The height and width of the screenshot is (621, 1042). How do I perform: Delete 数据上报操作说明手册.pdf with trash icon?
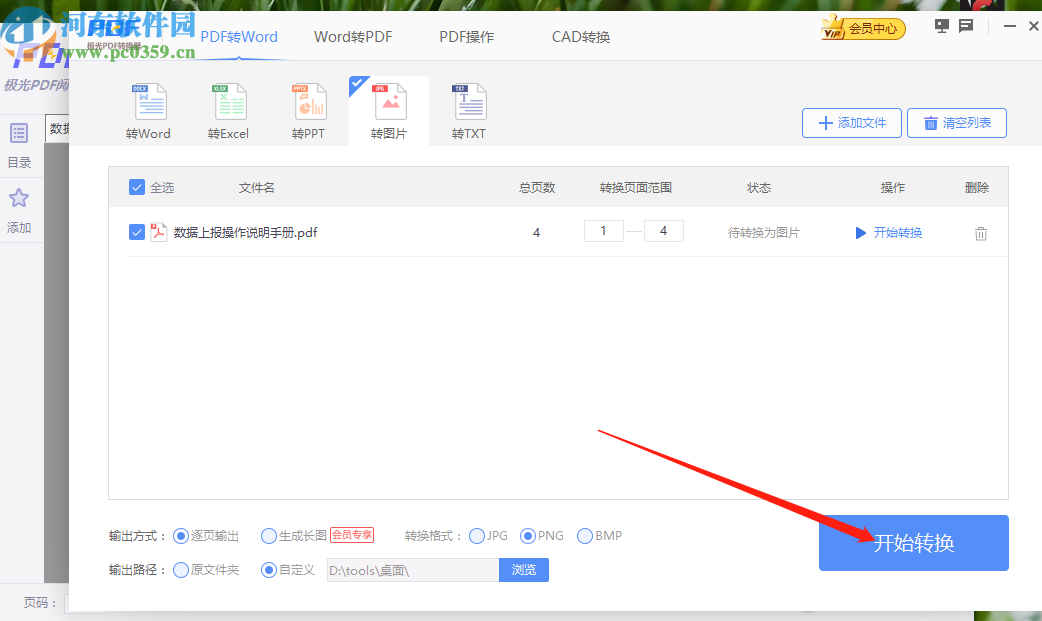[981, 233]
